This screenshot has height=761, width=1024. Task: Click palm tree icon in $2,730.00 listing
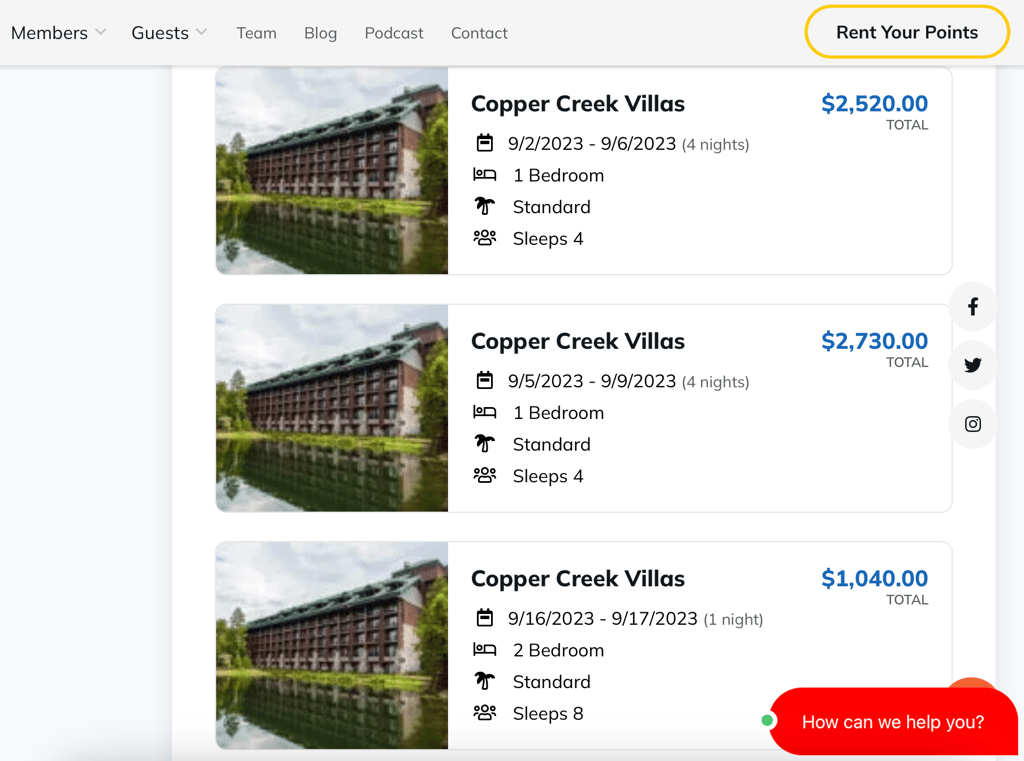(485, 444)
